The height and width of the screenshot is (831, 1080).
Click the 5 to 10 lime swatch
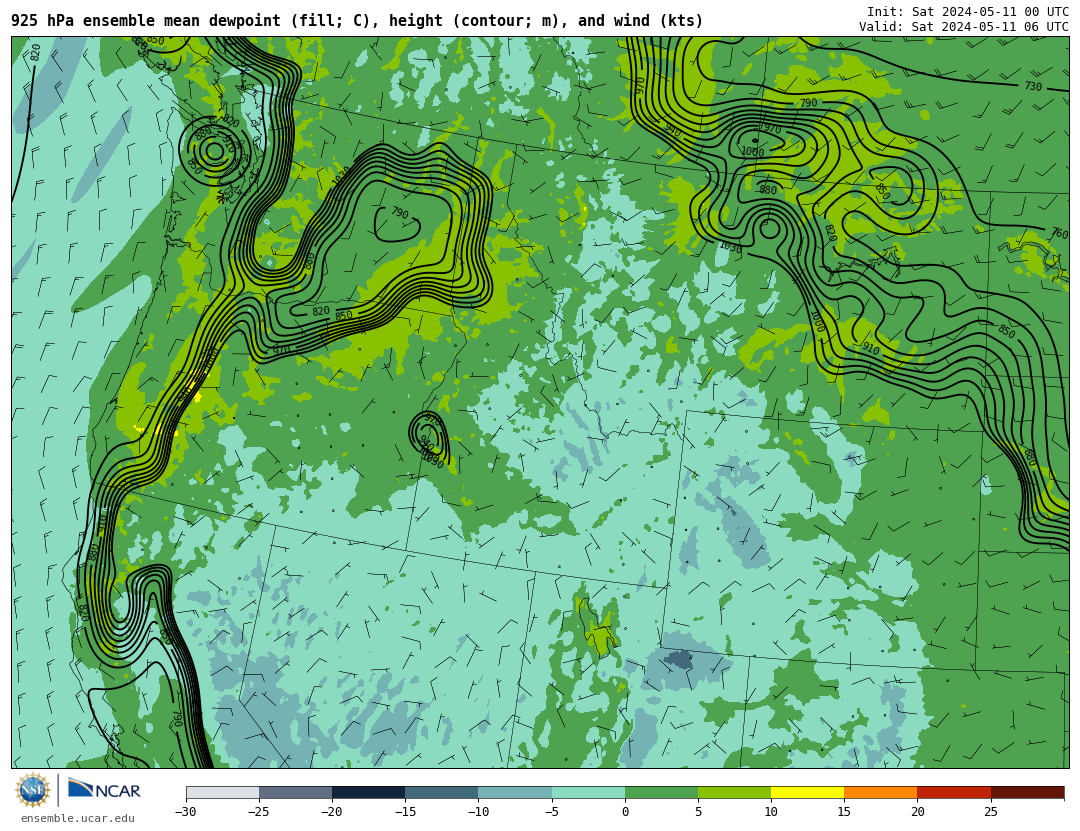(x=734, y=793)
